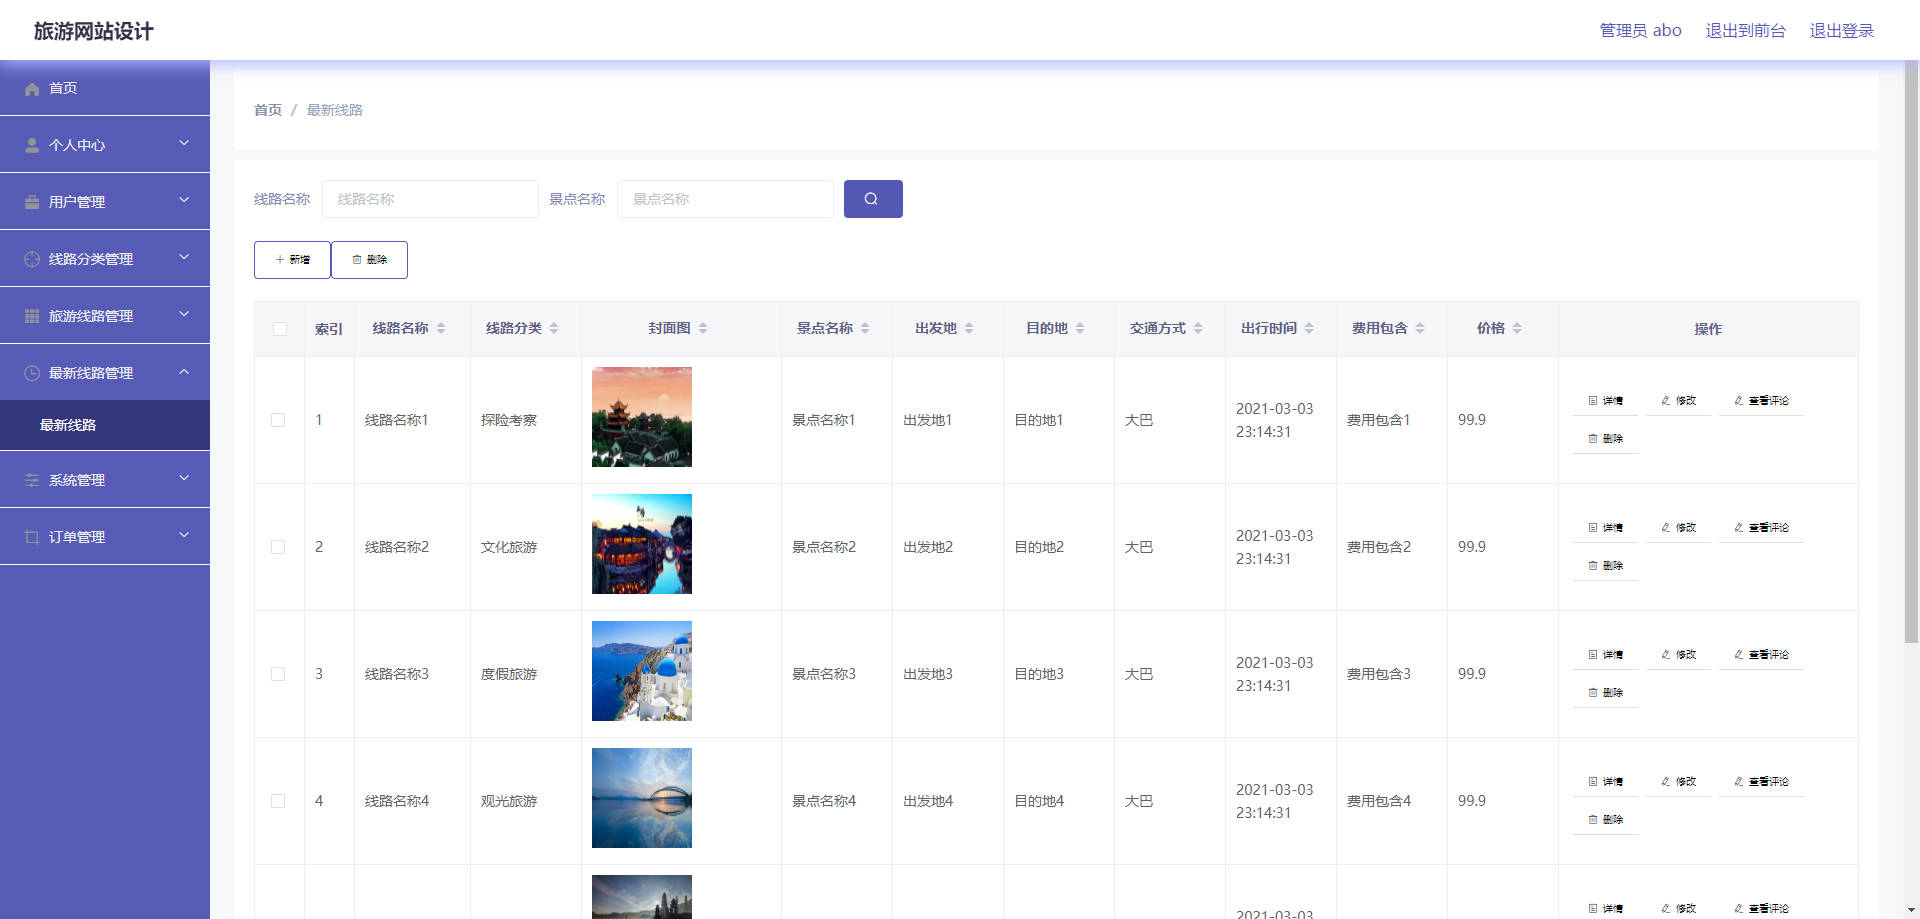Click 退出登录 link
Viewport: 1920px width, 919px height.
[1841, 31]
